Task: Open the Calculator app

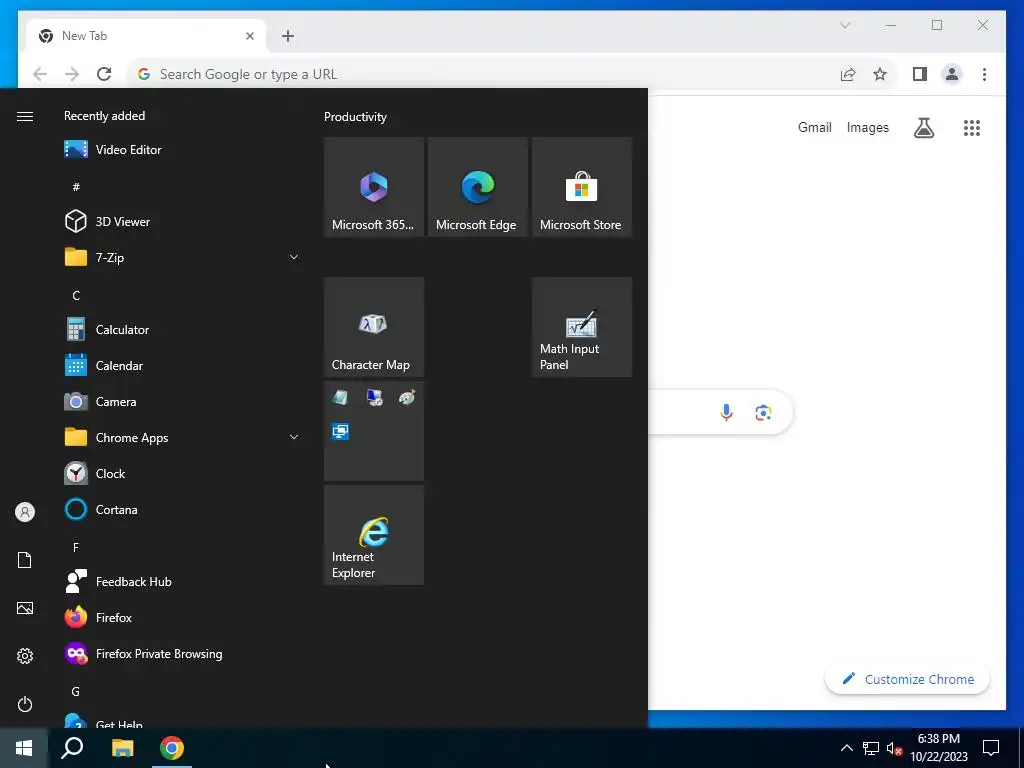Action: 180,330
